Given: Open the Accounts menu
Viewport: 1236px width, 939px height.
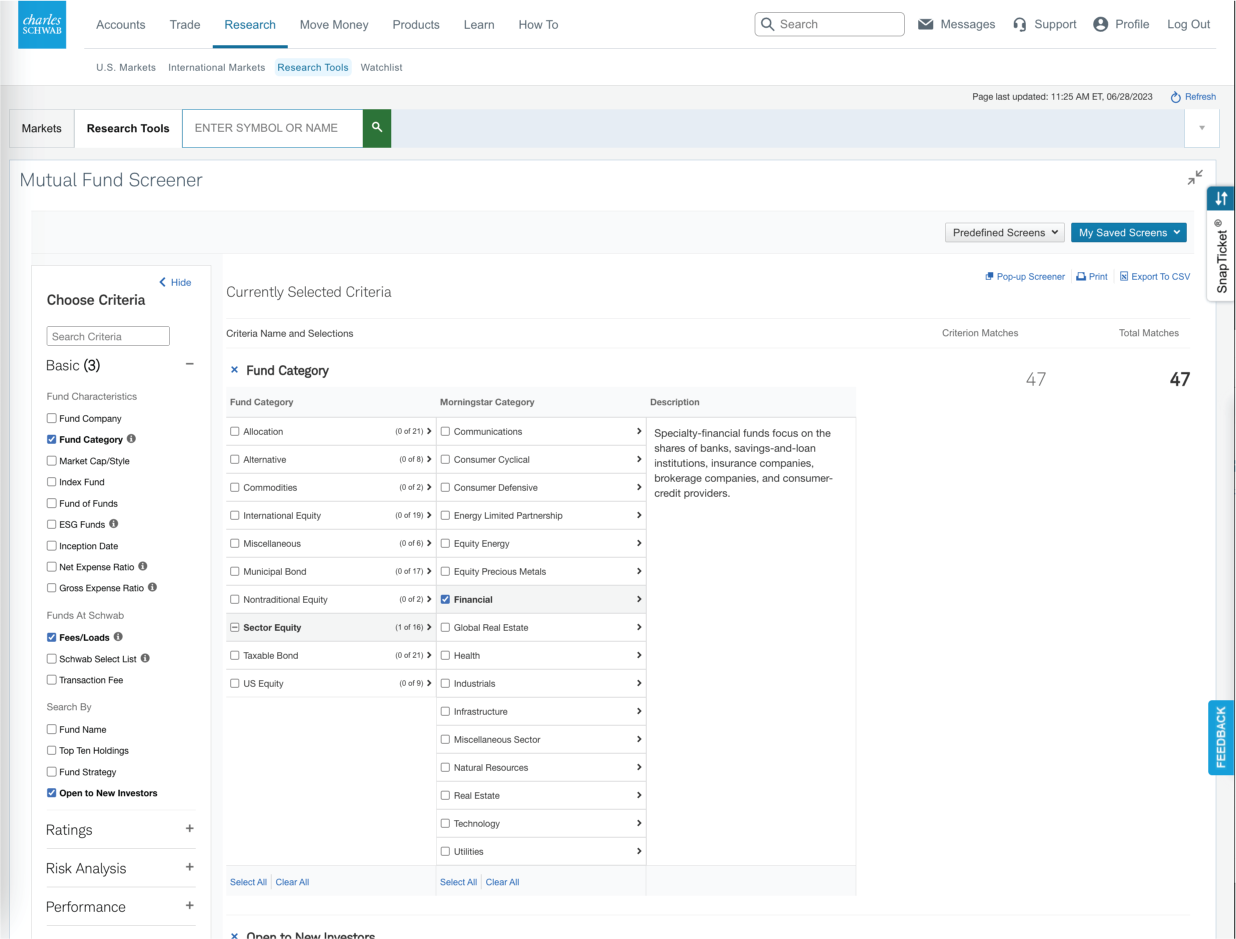Looking at the screenshot, I should (x=121, y=24).
